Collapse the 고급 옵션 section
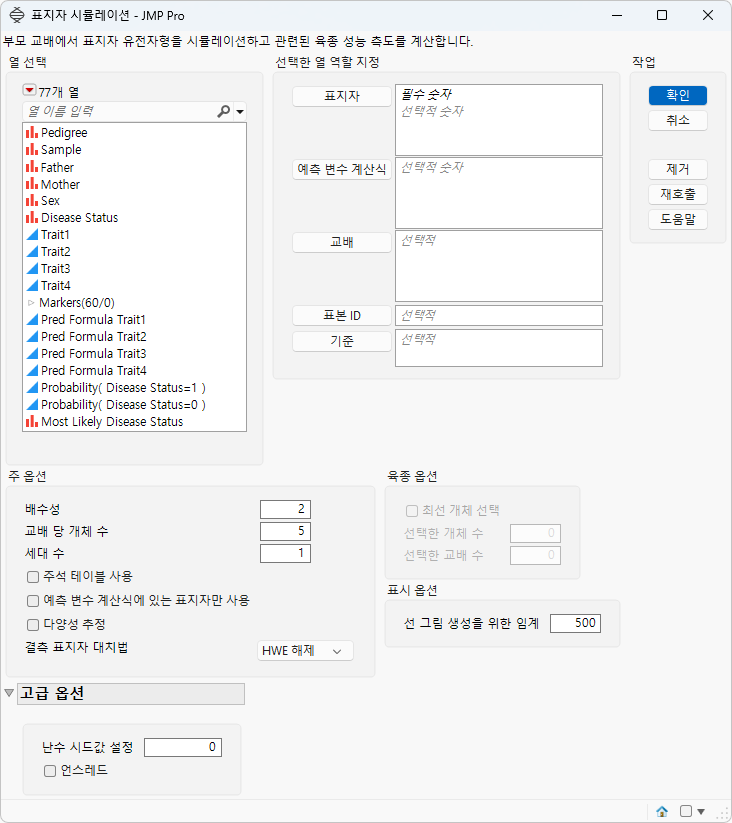732x823 pixels. pyautogui.click(x=9, y=693)
